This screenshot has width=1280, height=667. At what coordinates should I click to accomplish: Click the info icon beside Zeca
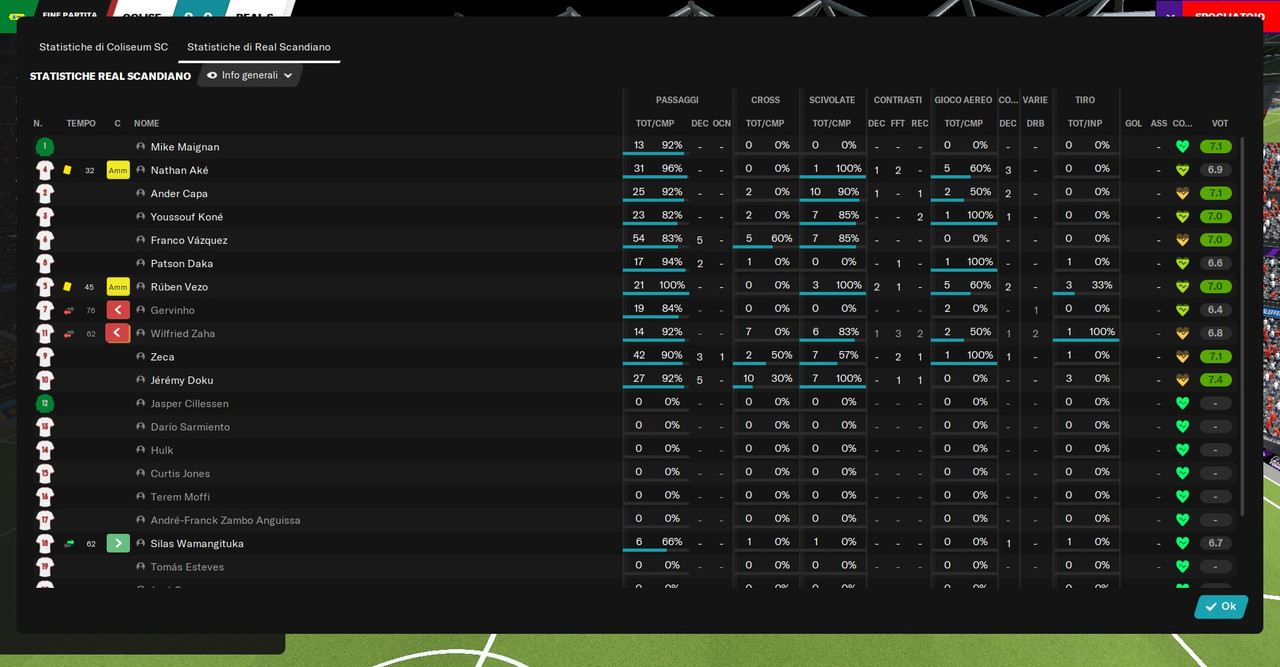click(x=141, y=357)
